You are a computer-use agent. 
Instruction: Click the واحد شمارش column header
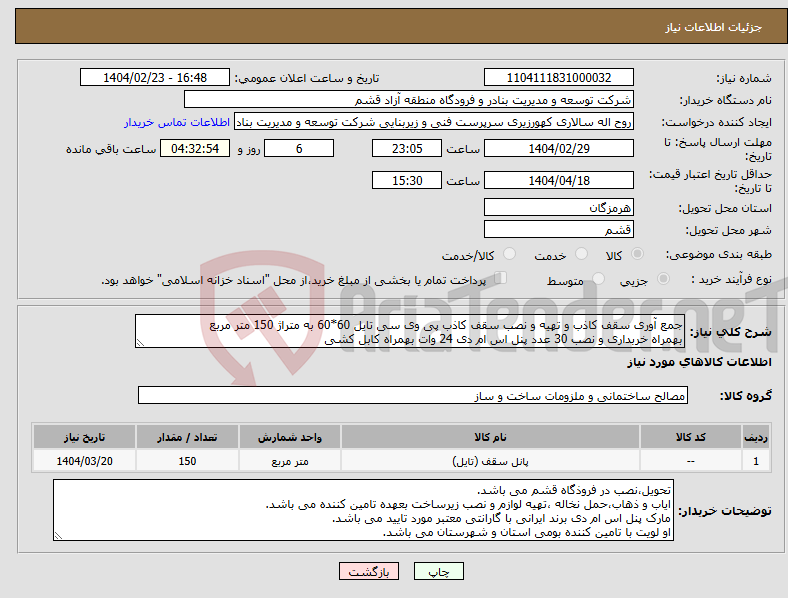[x=289, y=437]
